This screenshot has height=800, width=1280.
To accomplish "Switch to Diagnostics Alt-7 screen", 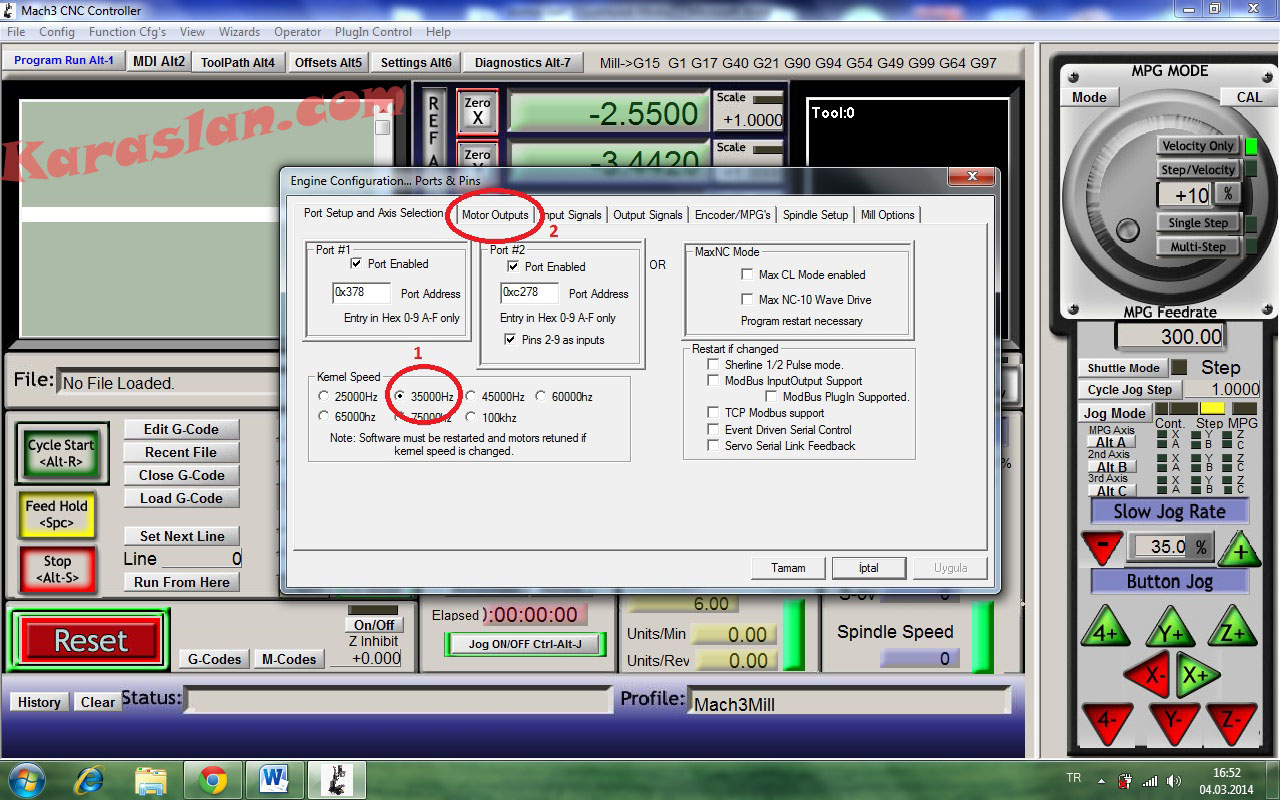I will click(523, 62).
